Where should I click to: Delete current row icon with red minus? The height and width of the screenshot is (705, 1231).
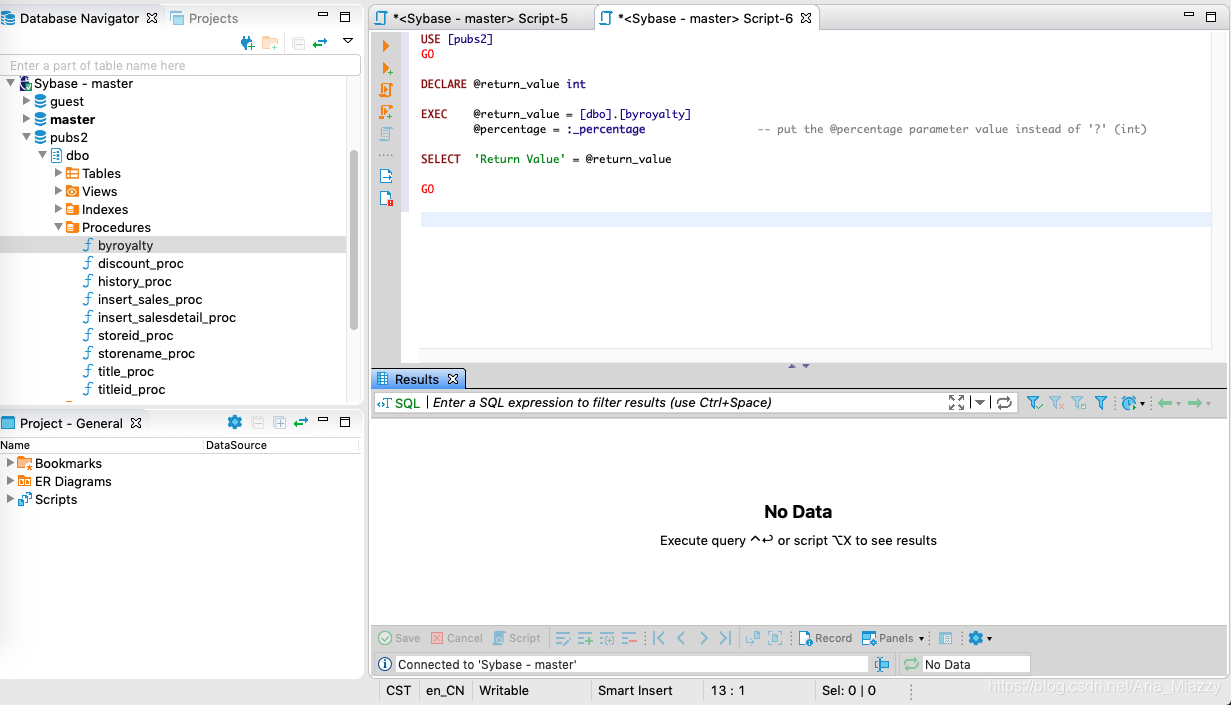(x=629, y=638)
